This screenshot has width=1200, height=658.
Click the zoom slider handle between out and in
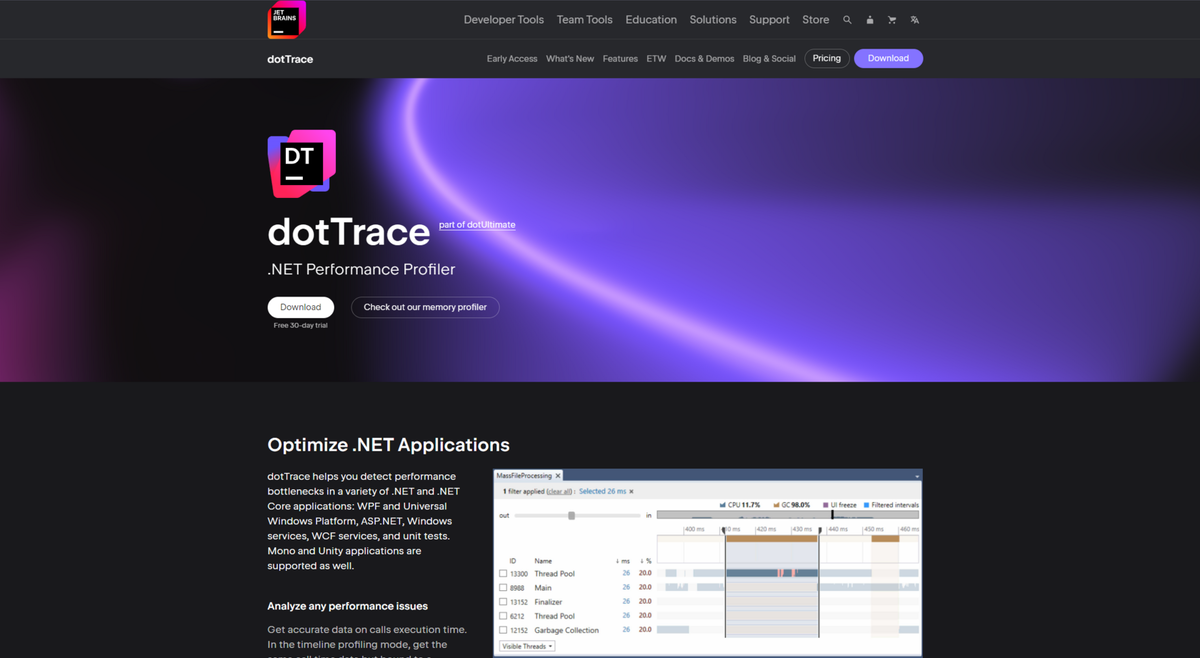click(x=571, y=516)
